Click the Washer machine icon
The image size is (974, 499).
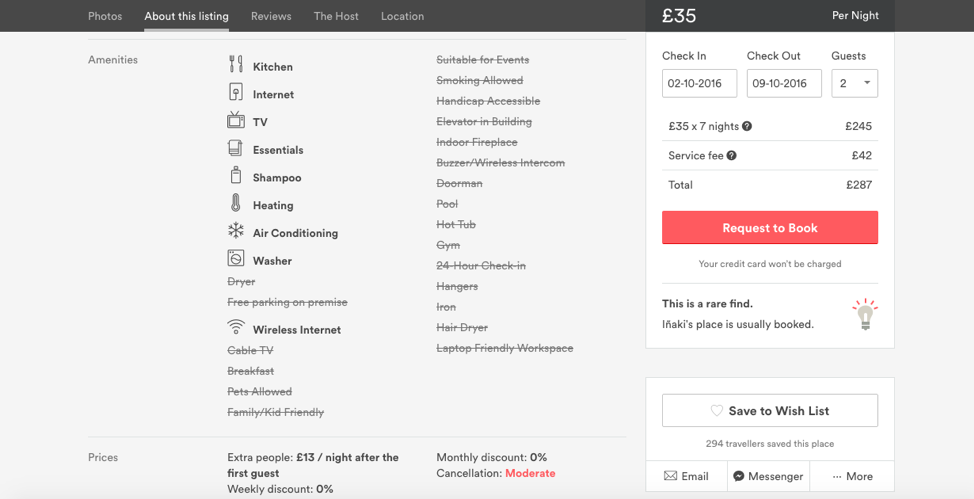point(235,258)
